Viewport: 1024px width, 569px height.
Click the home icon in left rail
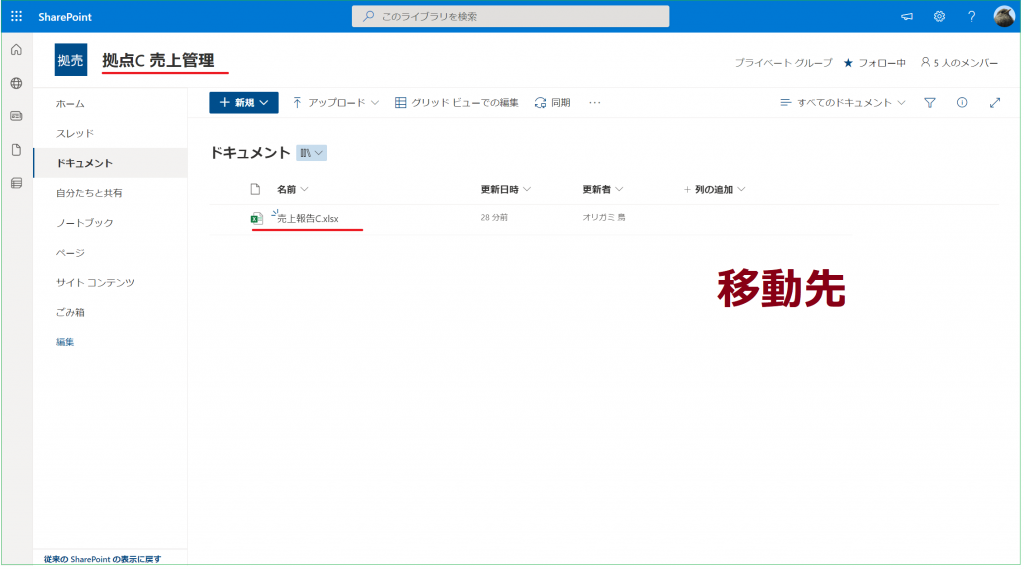(x=16, y=50)
